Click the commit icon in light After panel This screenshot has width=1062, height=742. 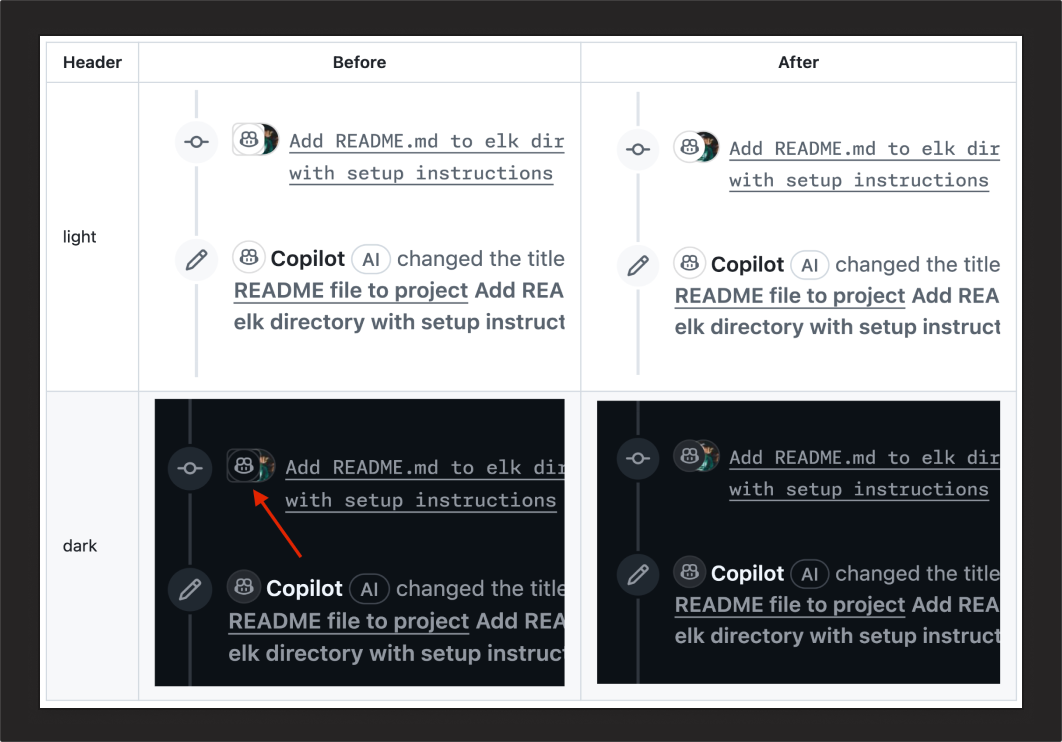[x=638, y=150]
